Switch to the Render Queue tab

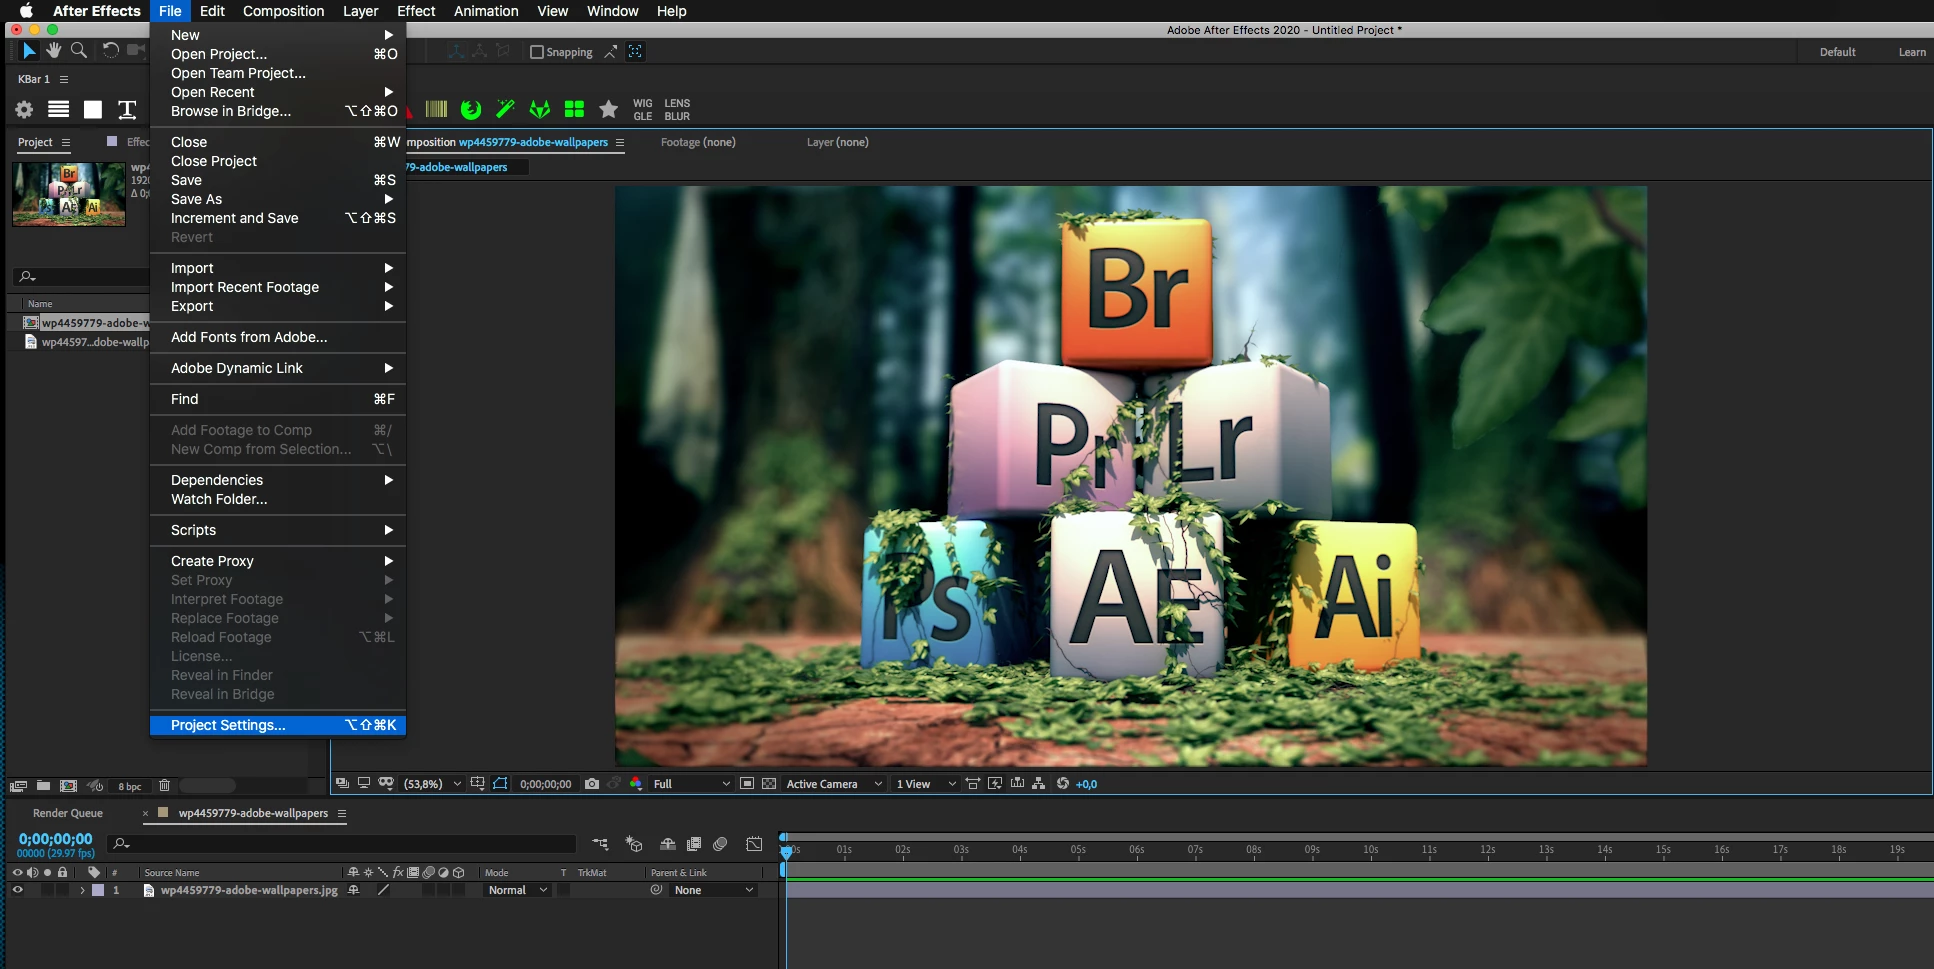[68, 813]
